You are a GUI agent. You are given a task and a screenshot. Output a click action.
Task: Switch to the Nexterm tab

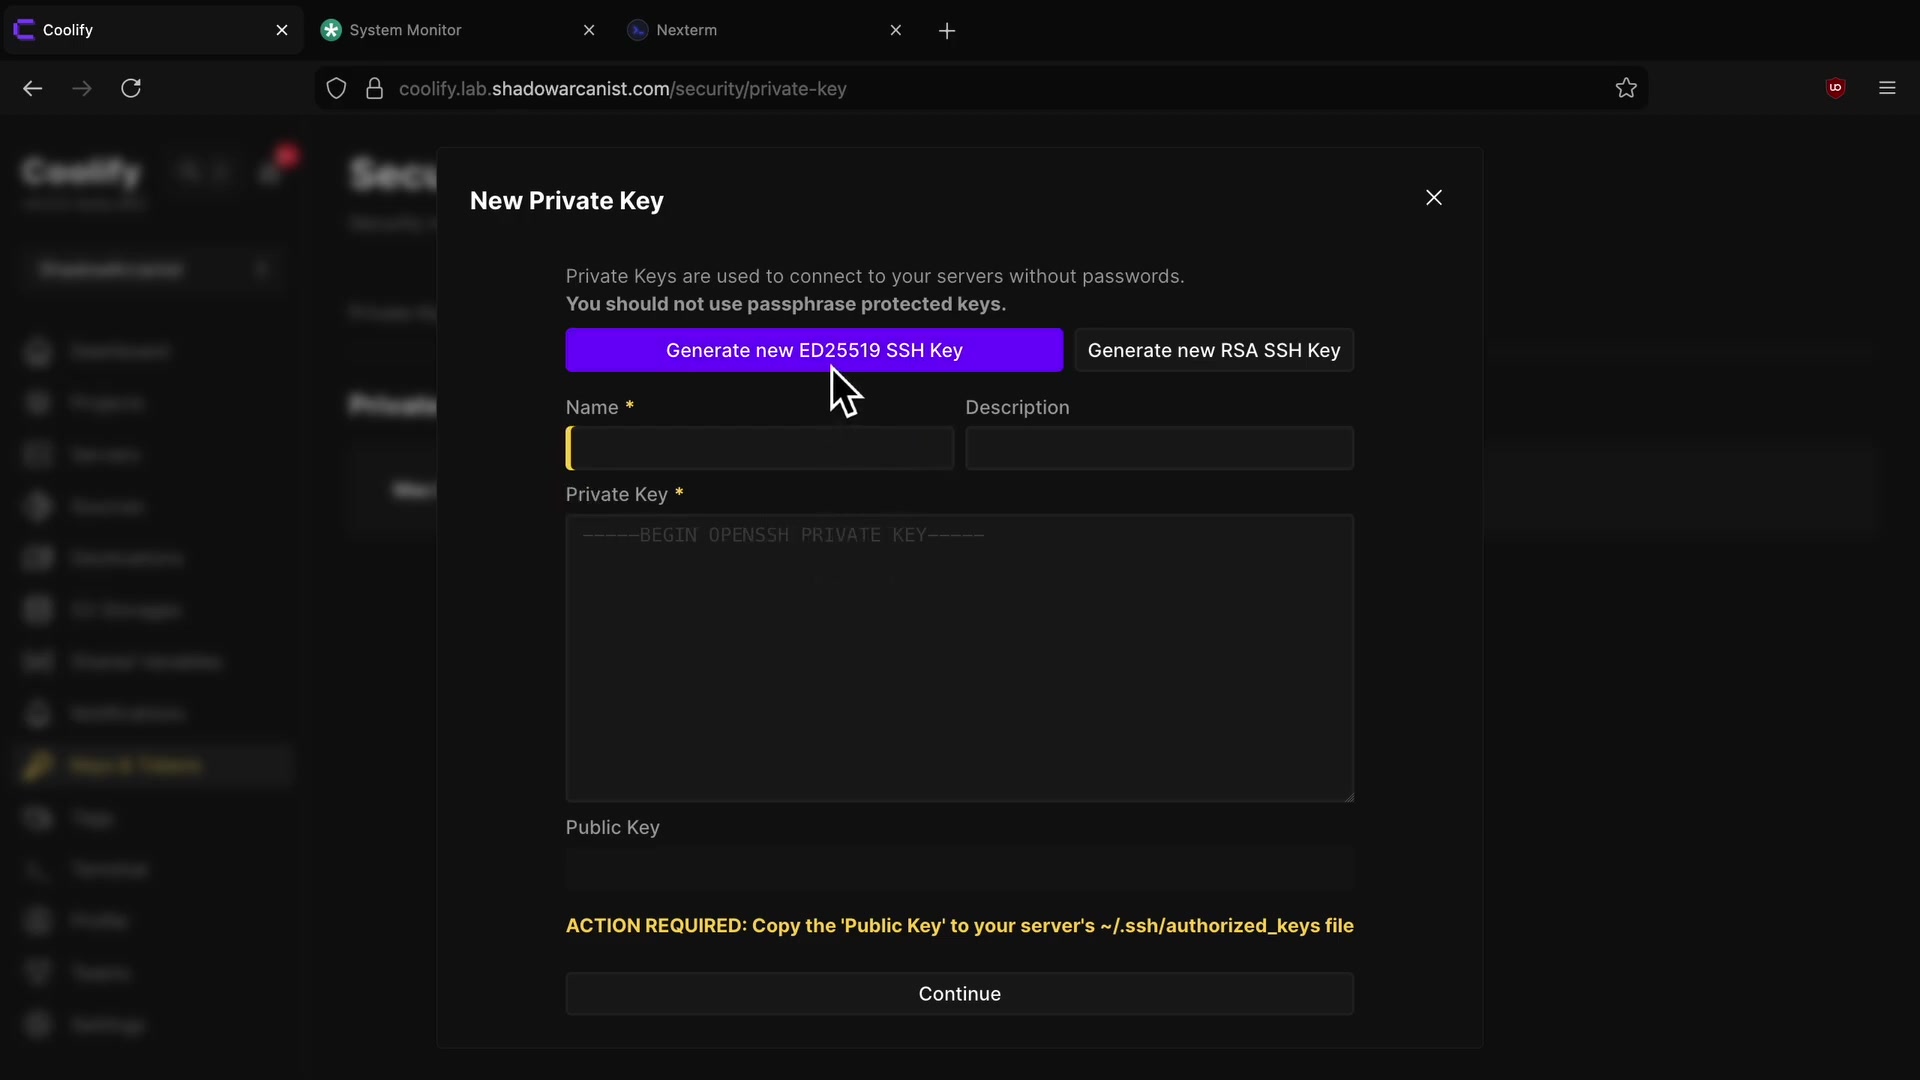pos(765,30)
